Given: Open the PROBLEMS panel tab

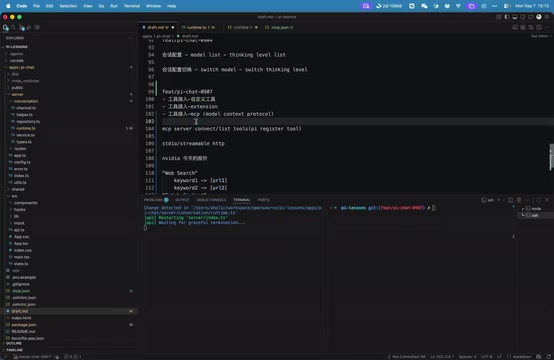Looking at the screenshot, I should pyautogui.click(x=156, y=200).
